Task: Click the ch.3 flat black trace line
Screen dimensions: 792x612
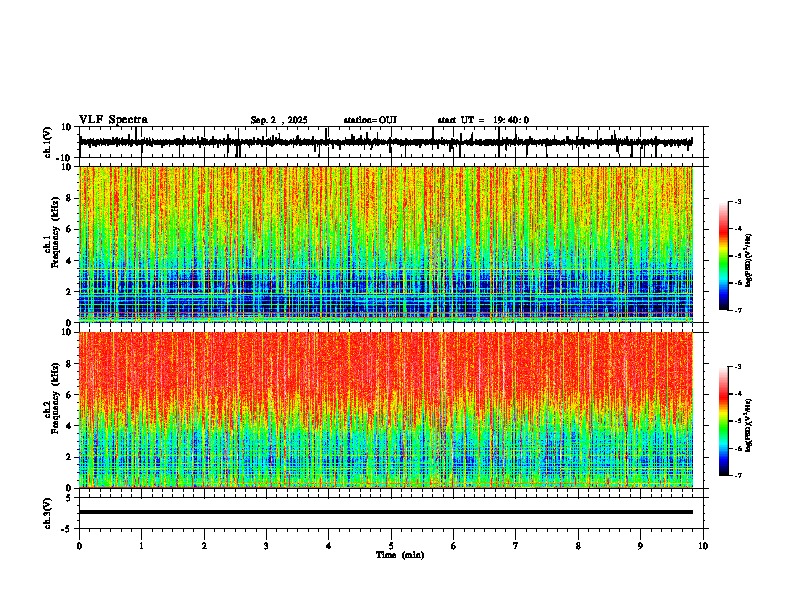Action: 386,512
